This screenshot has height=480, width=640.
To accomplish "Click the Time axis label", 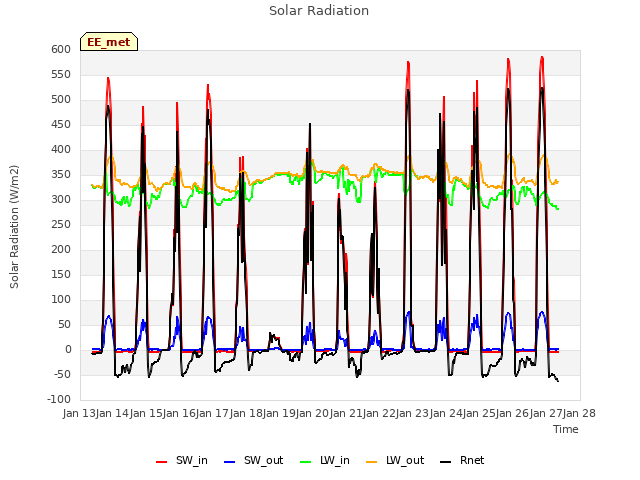I will tap(566, 429).
